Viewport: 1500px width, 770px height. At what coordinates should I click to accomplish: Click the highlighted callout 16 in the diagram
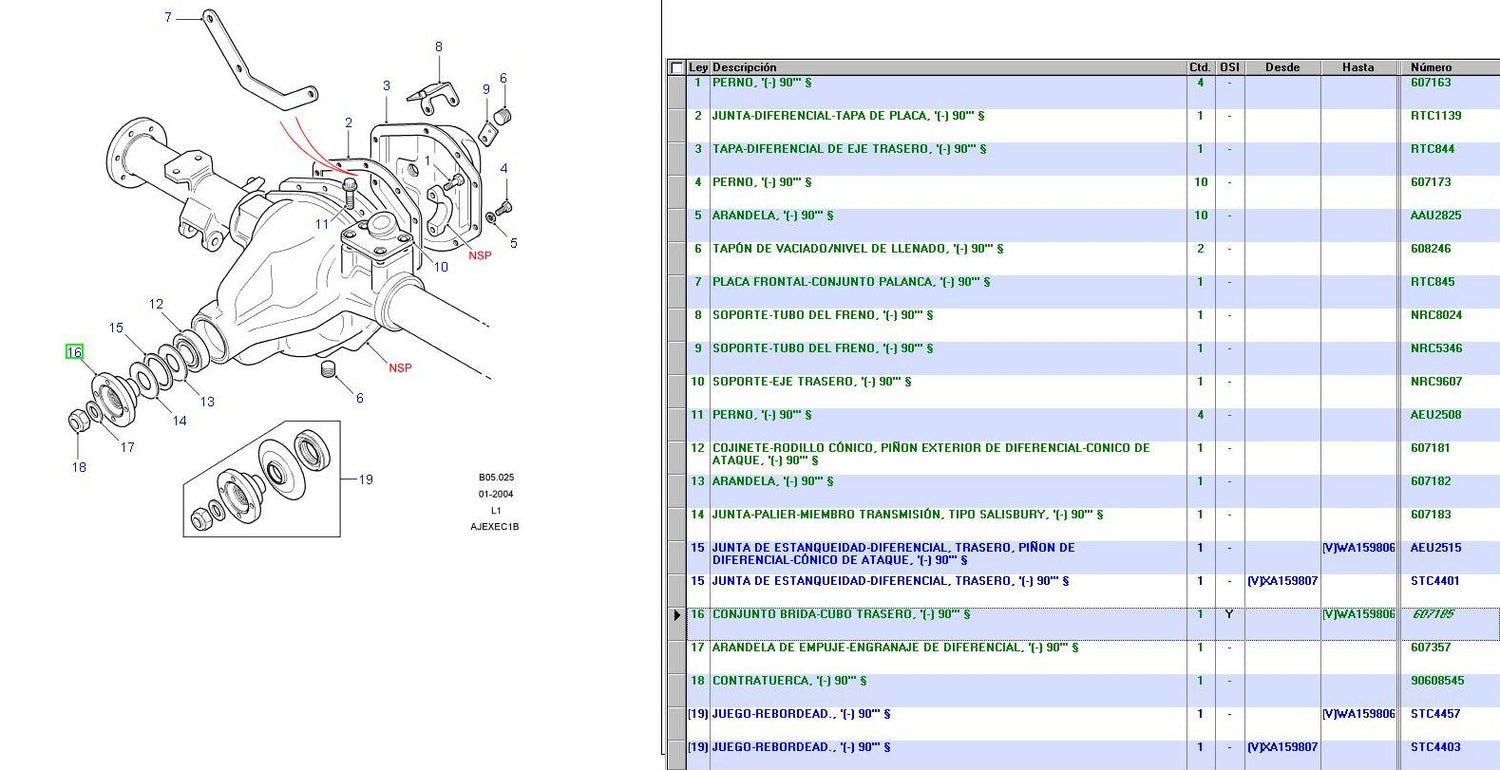[74, 352]
